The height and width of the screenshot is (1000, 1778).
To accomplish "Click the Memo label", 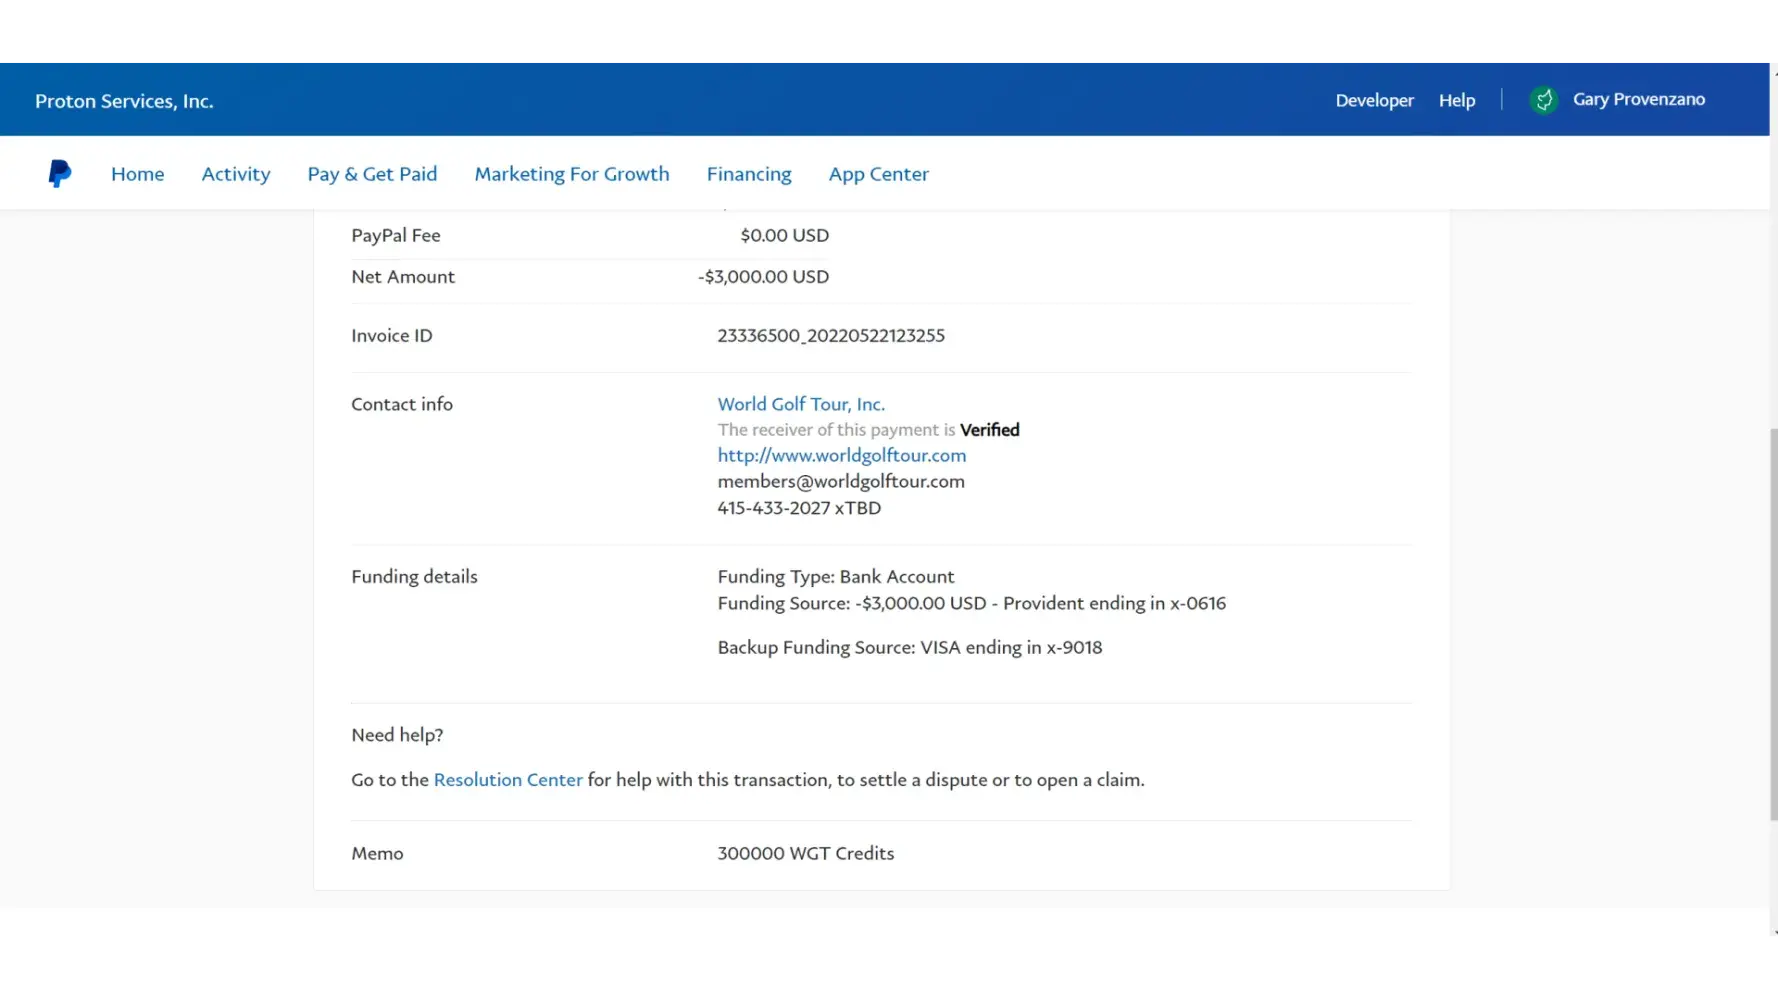I will tap(377, 853).
